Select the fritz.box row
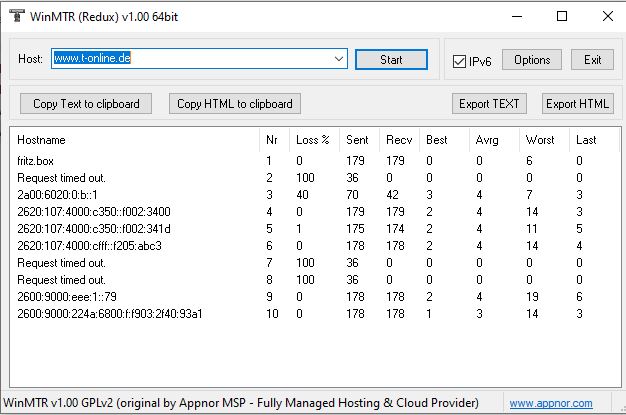The height and width of the screenshot is (415, 626). click(315, 161)
